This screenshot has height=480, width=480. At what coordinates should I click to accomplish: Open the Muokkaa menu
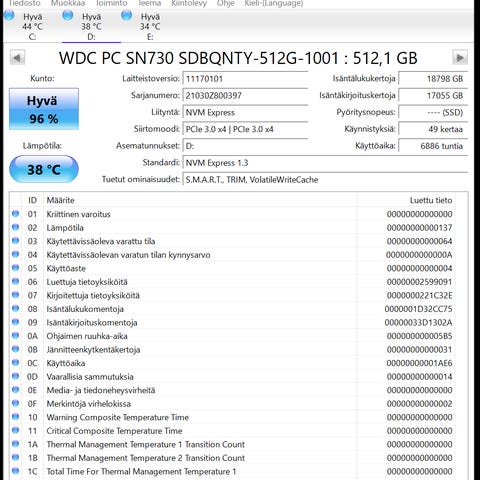68,3
